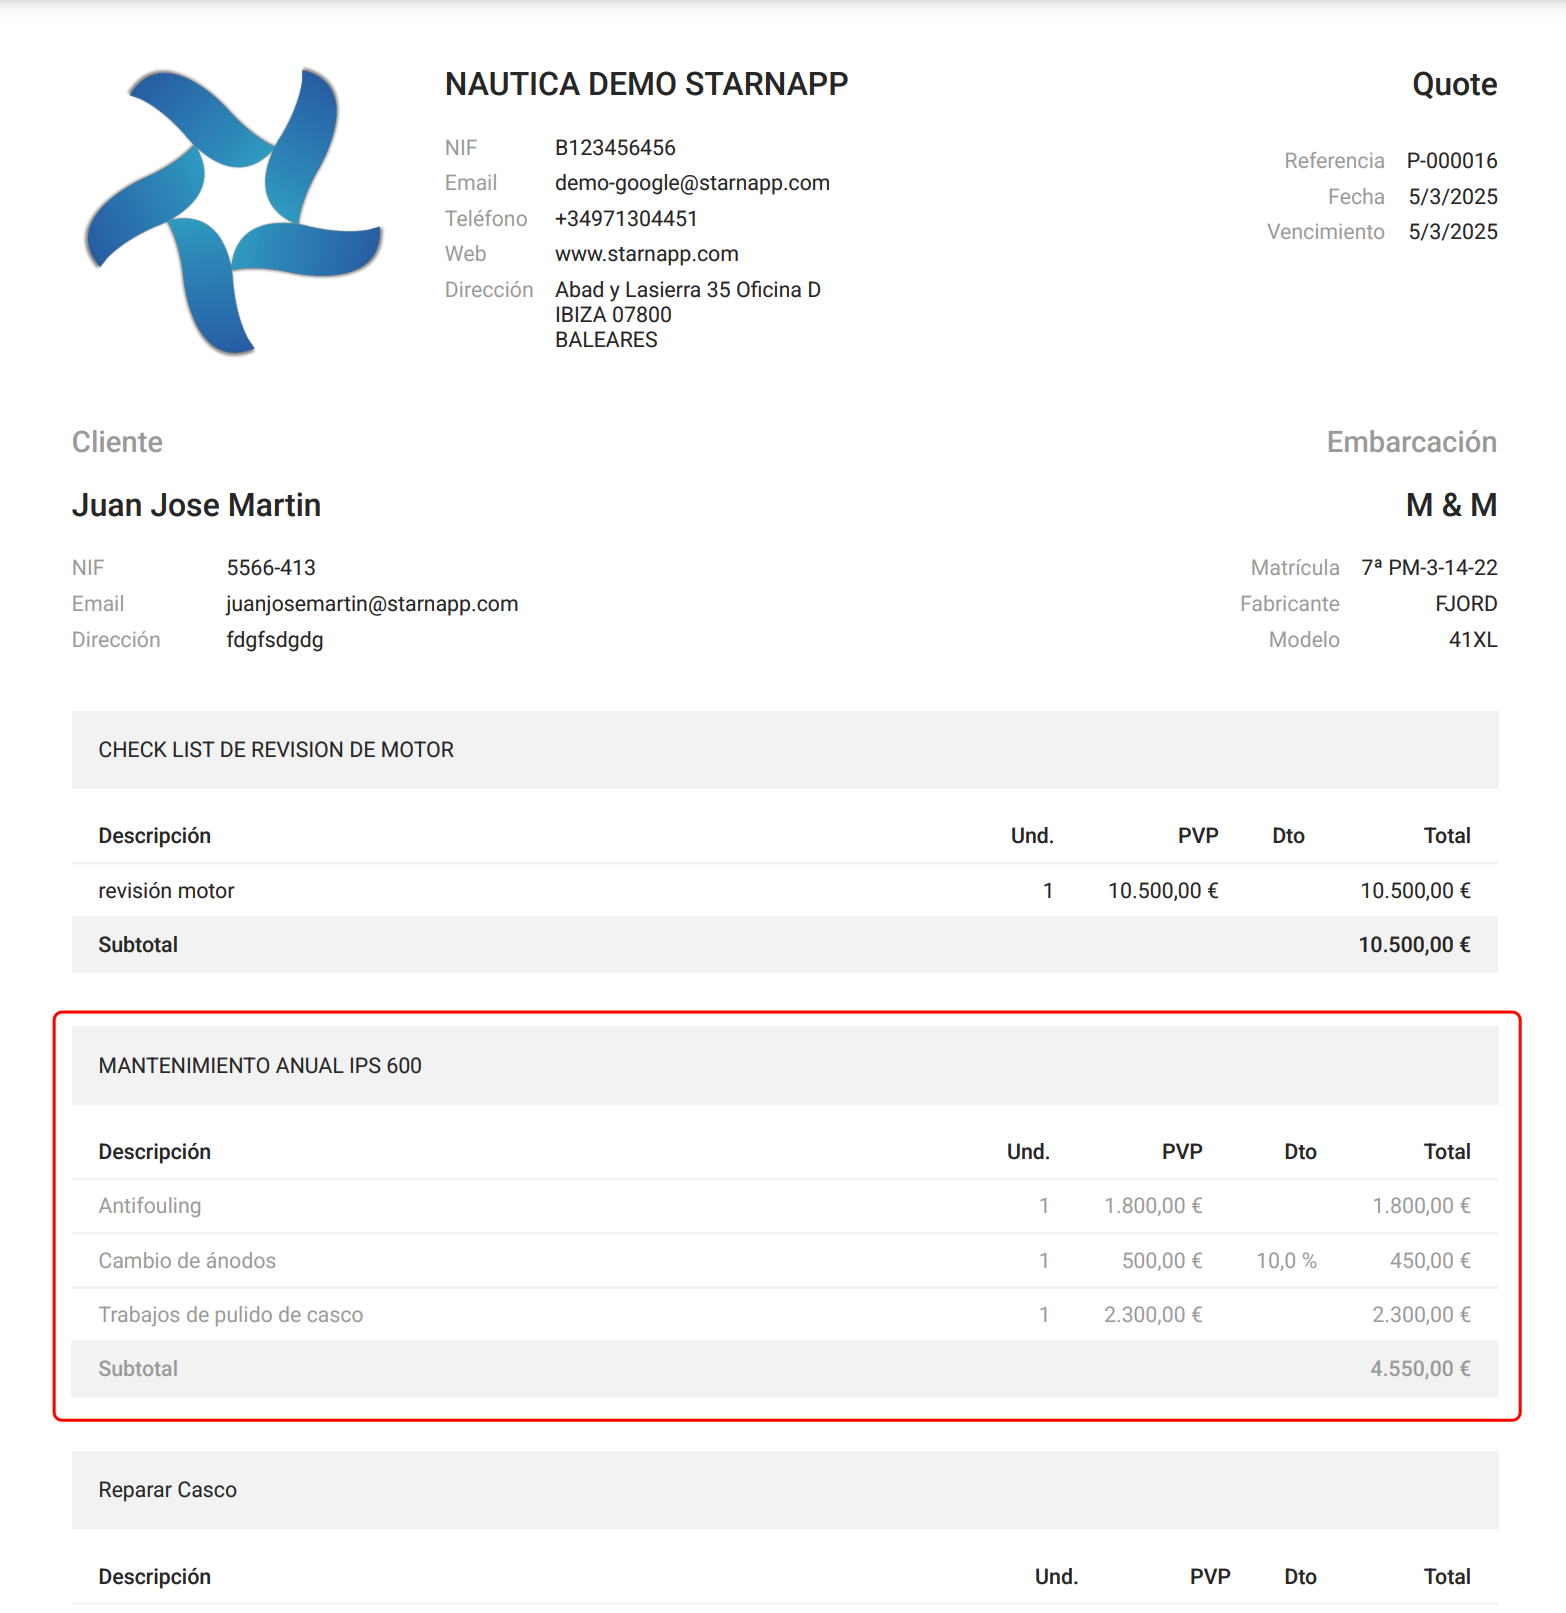Click Subtotal label under revisión motor
The image size is (1566, 1613).
pos(138,945)
